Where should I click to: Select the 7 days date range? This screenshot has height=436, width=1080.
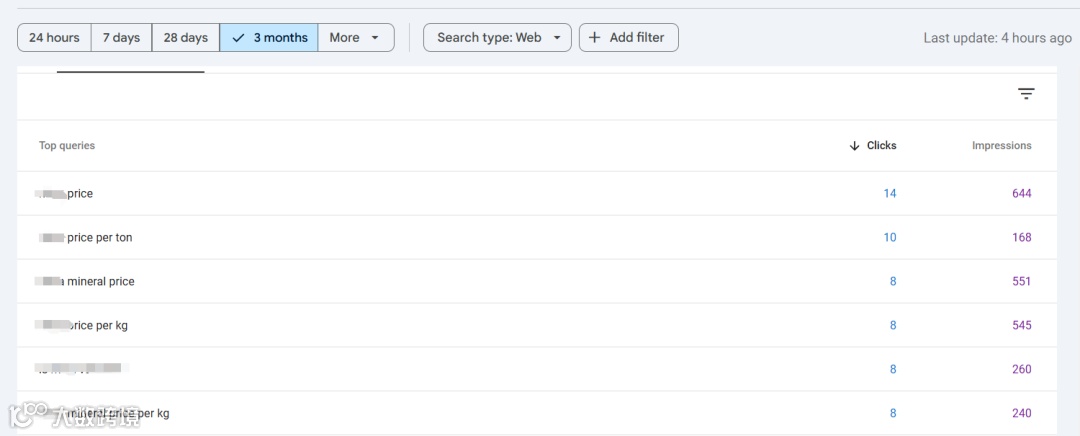[x=121, y=38]
